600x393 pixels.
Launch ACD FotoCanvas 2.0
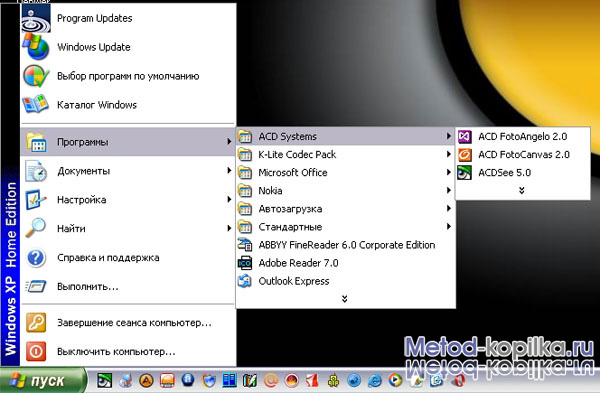coord(523,155)
